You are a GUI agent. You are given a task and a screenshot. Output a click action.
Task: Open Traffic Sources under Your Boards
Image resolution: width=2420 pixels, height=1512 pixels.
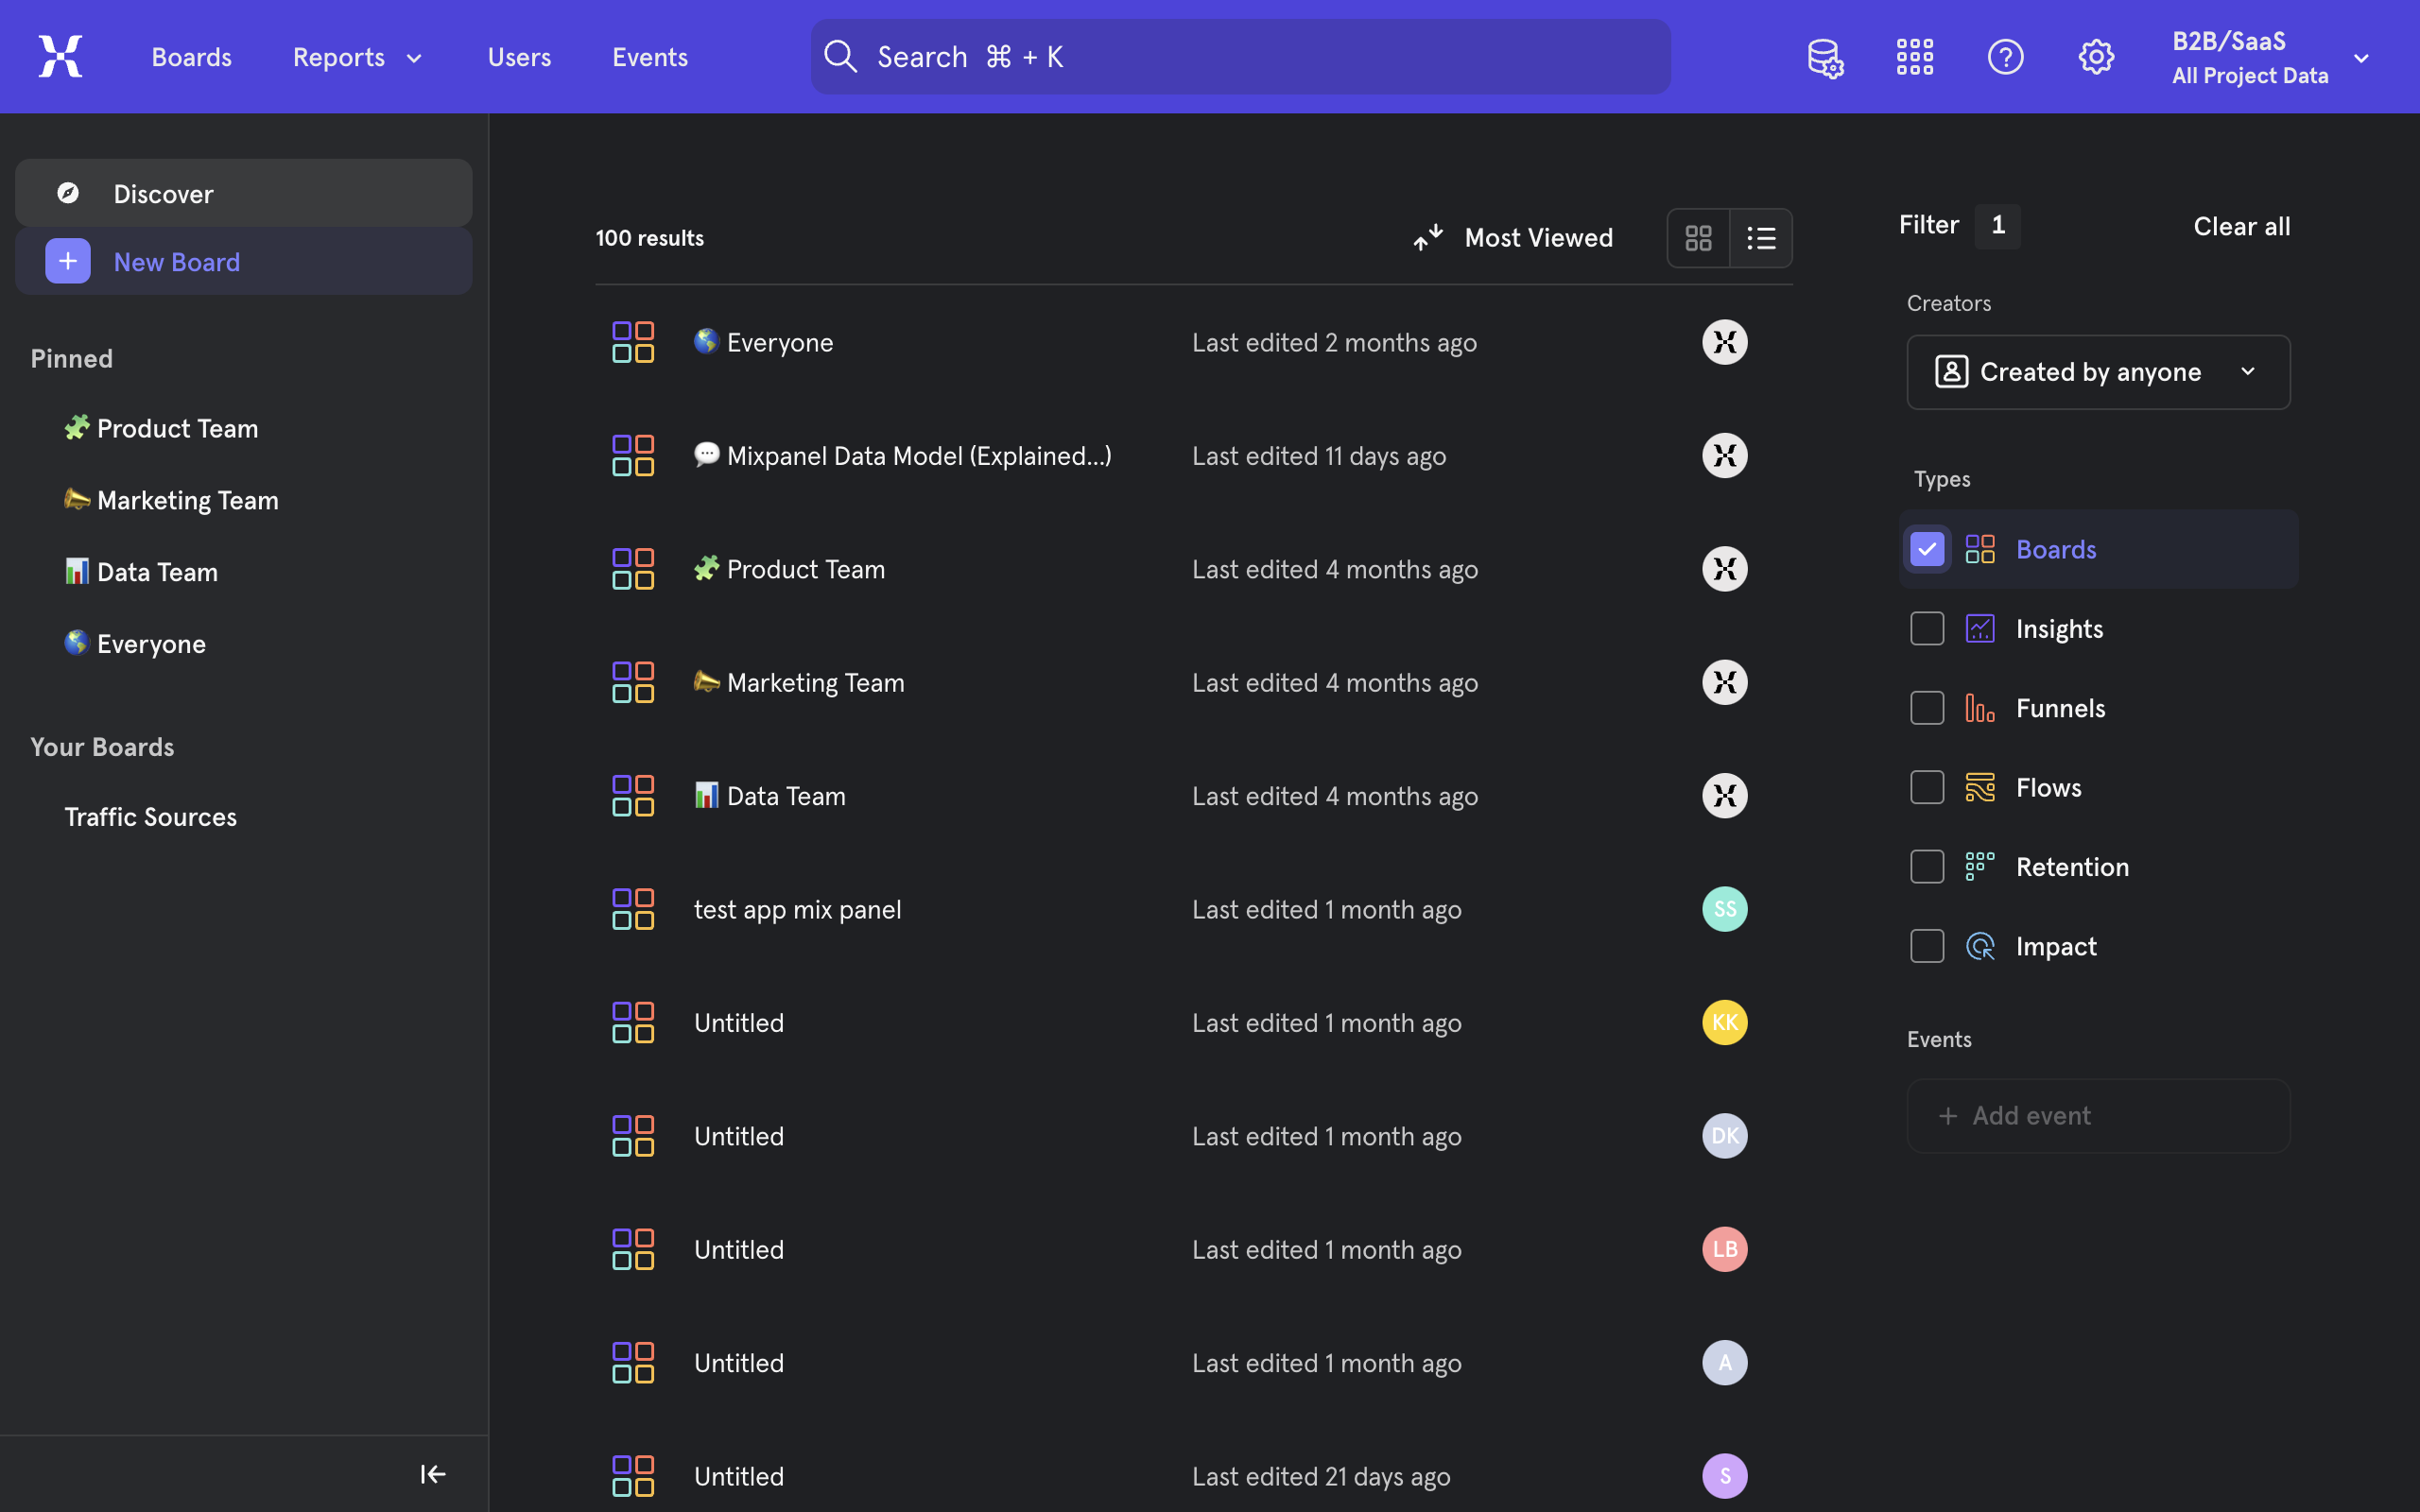(x=151, y=817)
